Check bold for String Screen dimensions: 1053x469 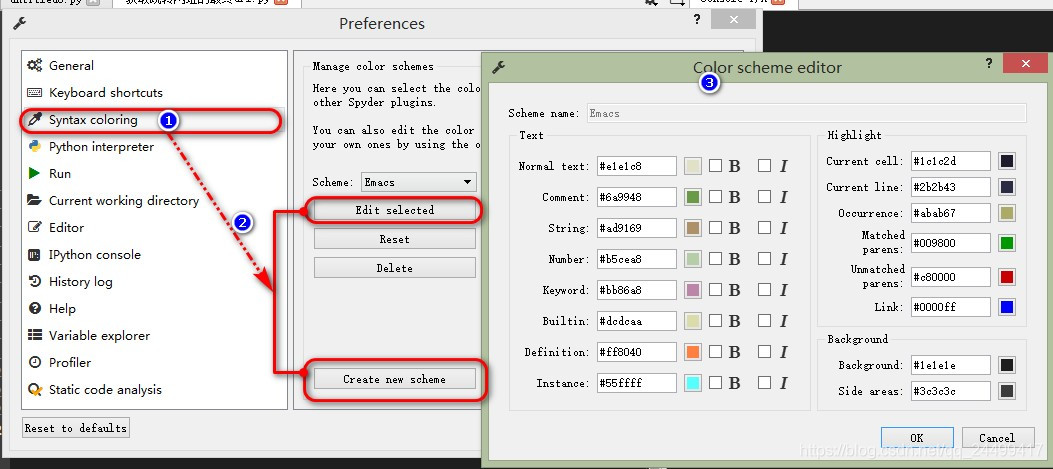point(716,228)
